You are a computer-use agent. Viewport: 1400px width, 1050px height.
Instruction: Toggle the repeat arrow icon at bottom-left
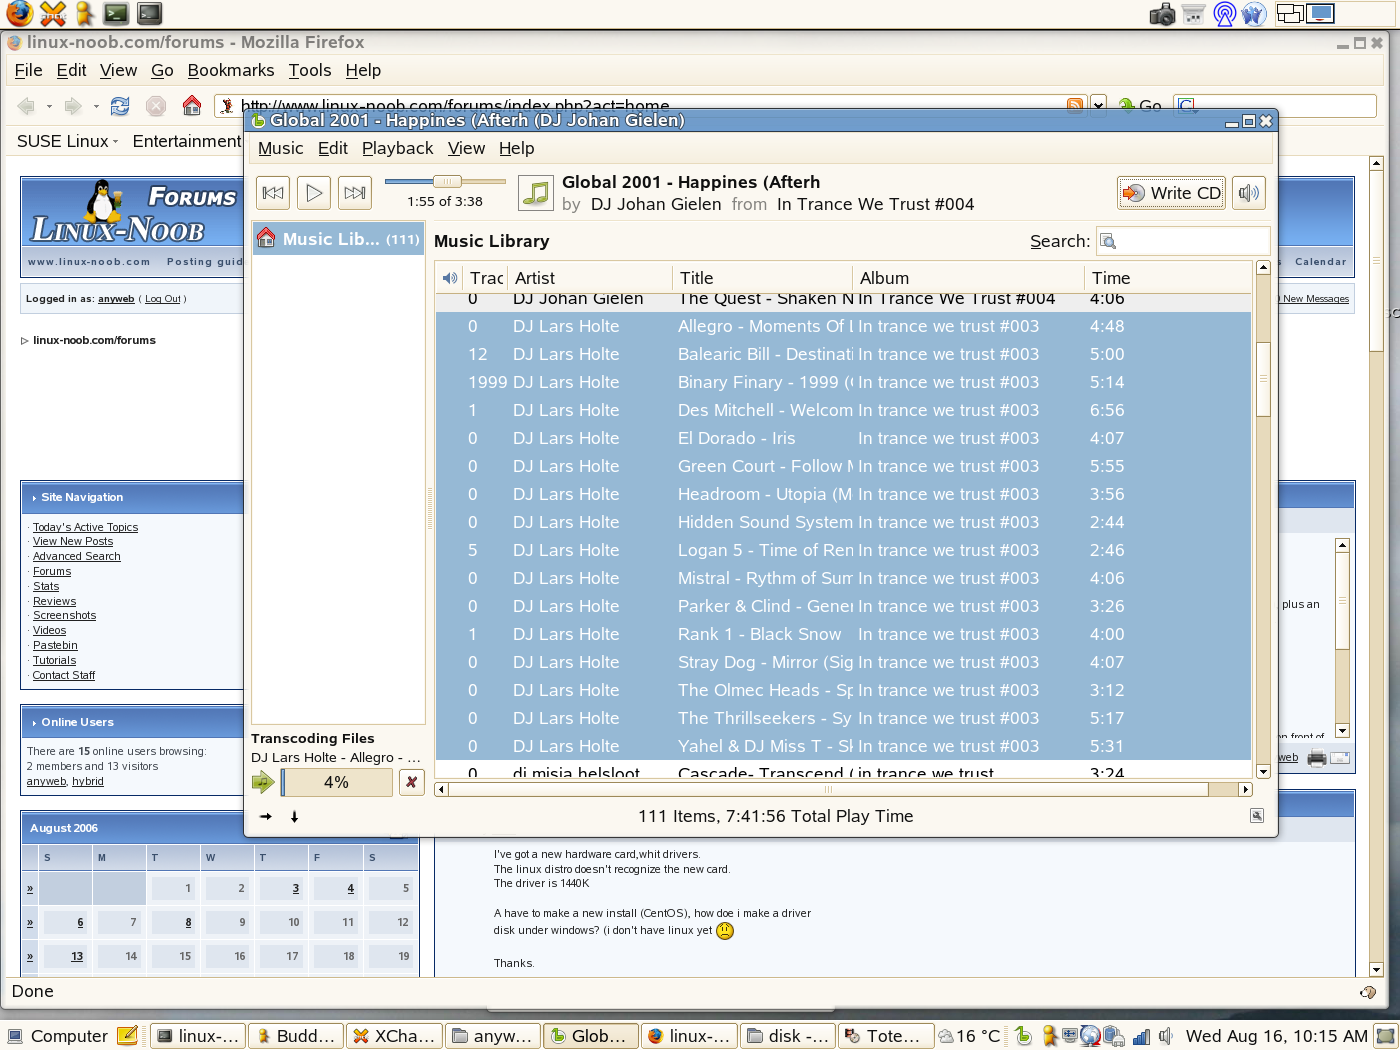(x=266, y=816)
